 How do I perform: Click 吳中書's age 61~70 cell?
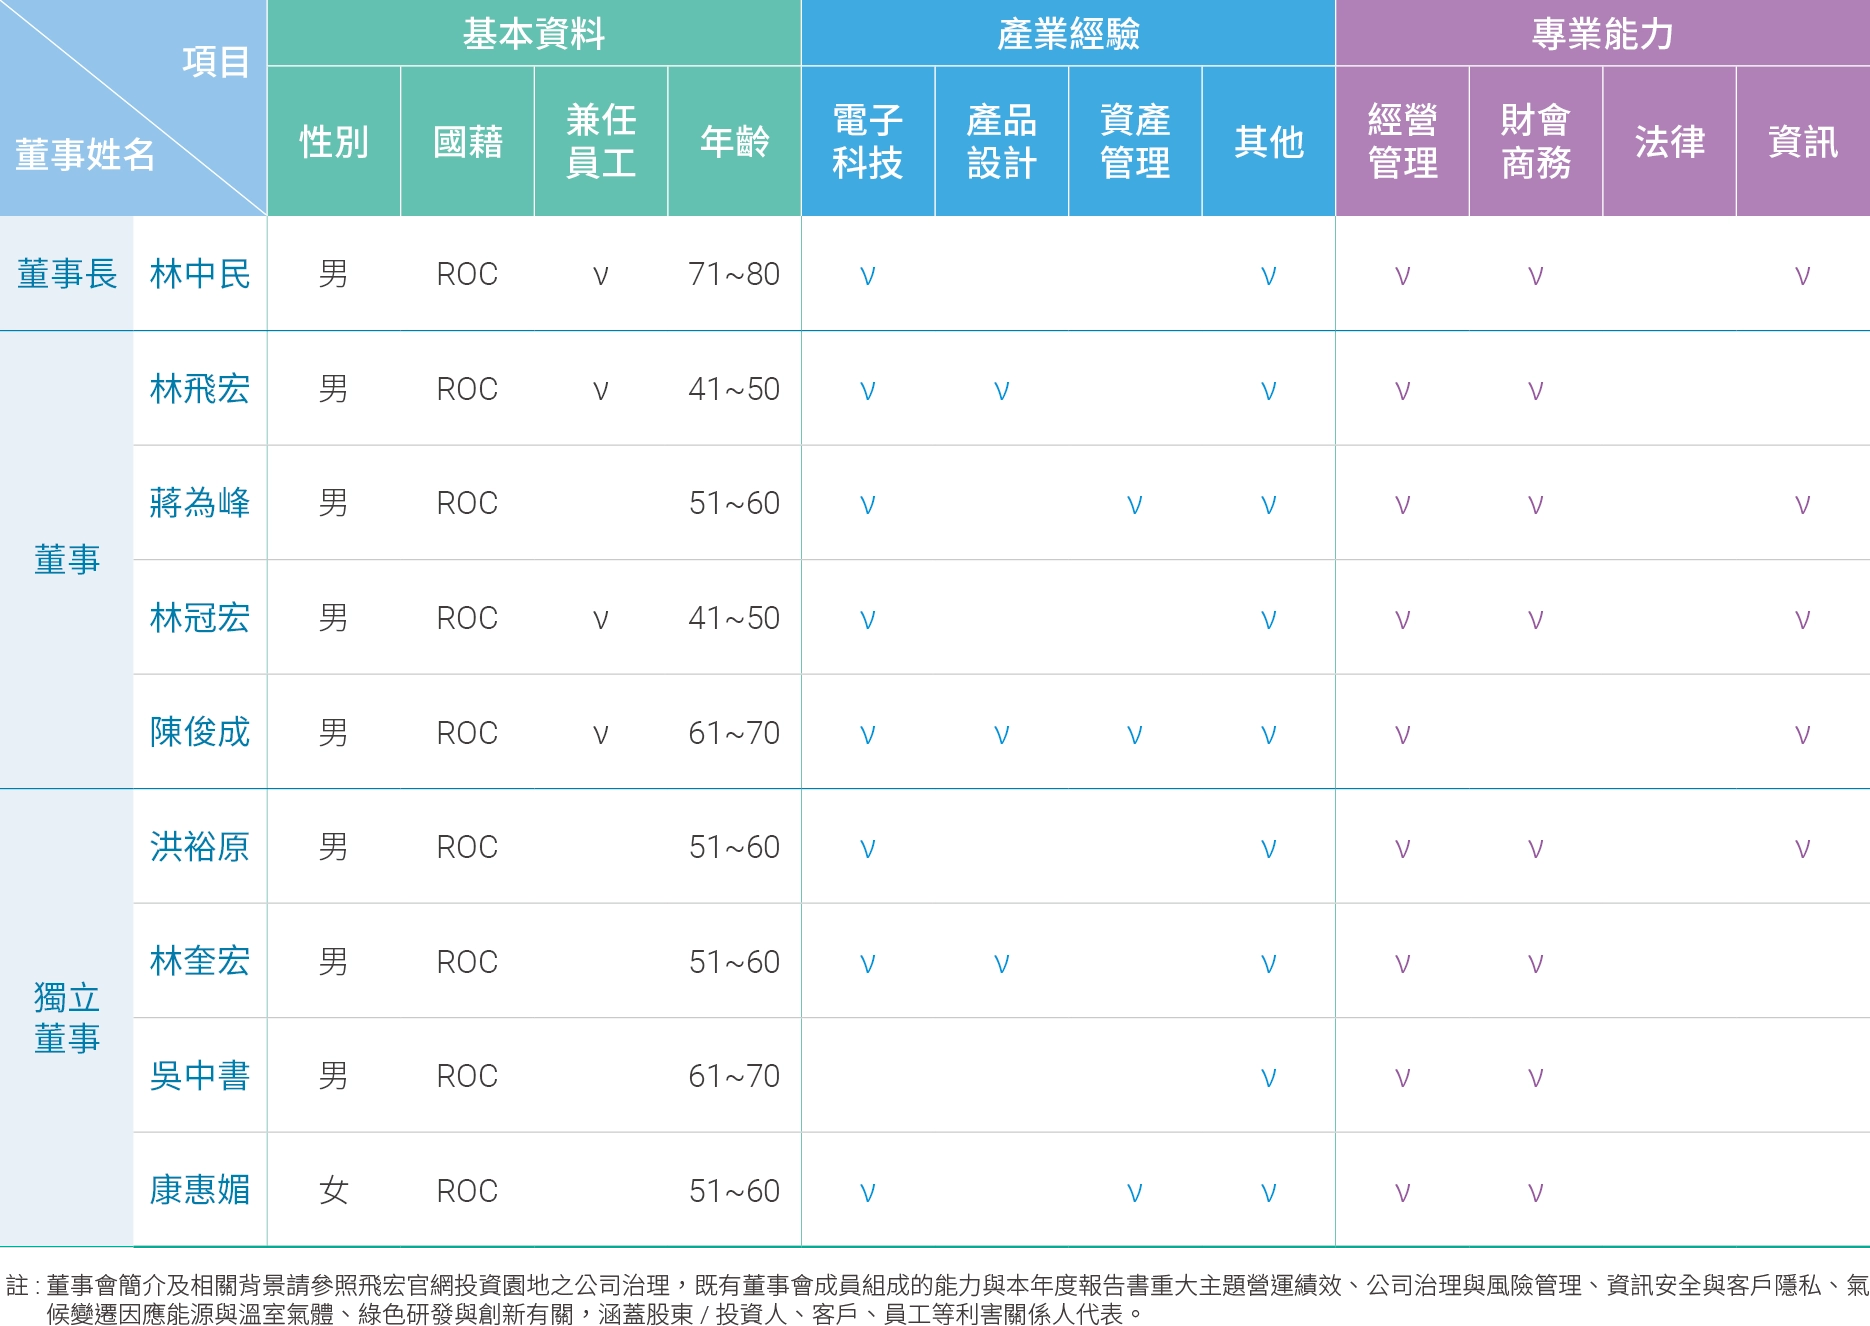pos(734,1076)
